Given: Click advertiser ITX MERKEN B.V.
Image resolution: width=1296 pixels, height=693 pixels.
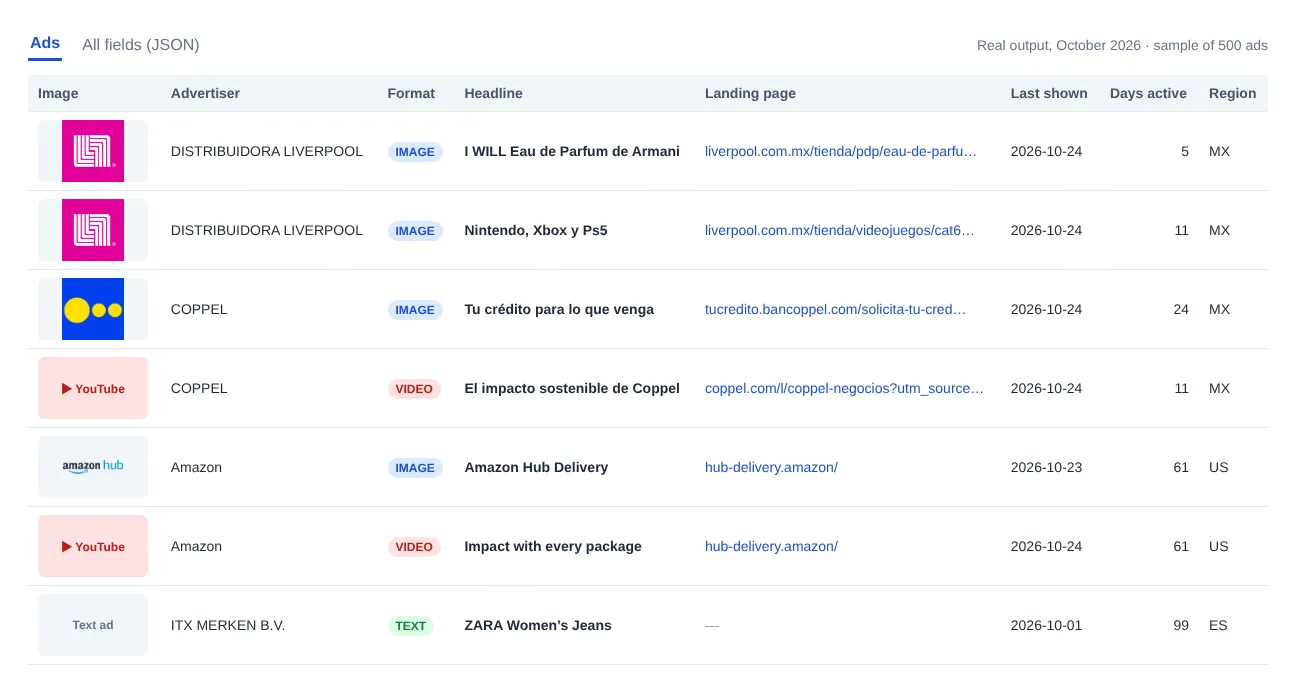Looking at the screenshot, I should click(x=228, y=626).
